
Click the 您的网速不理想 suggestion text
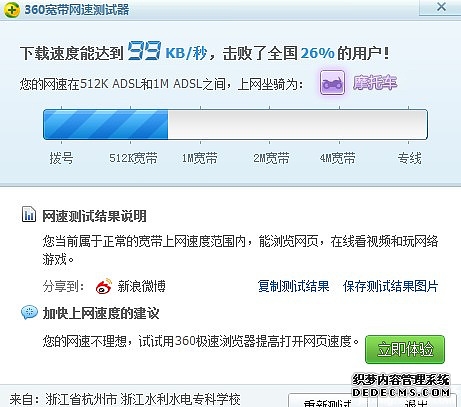pos(201,341)
